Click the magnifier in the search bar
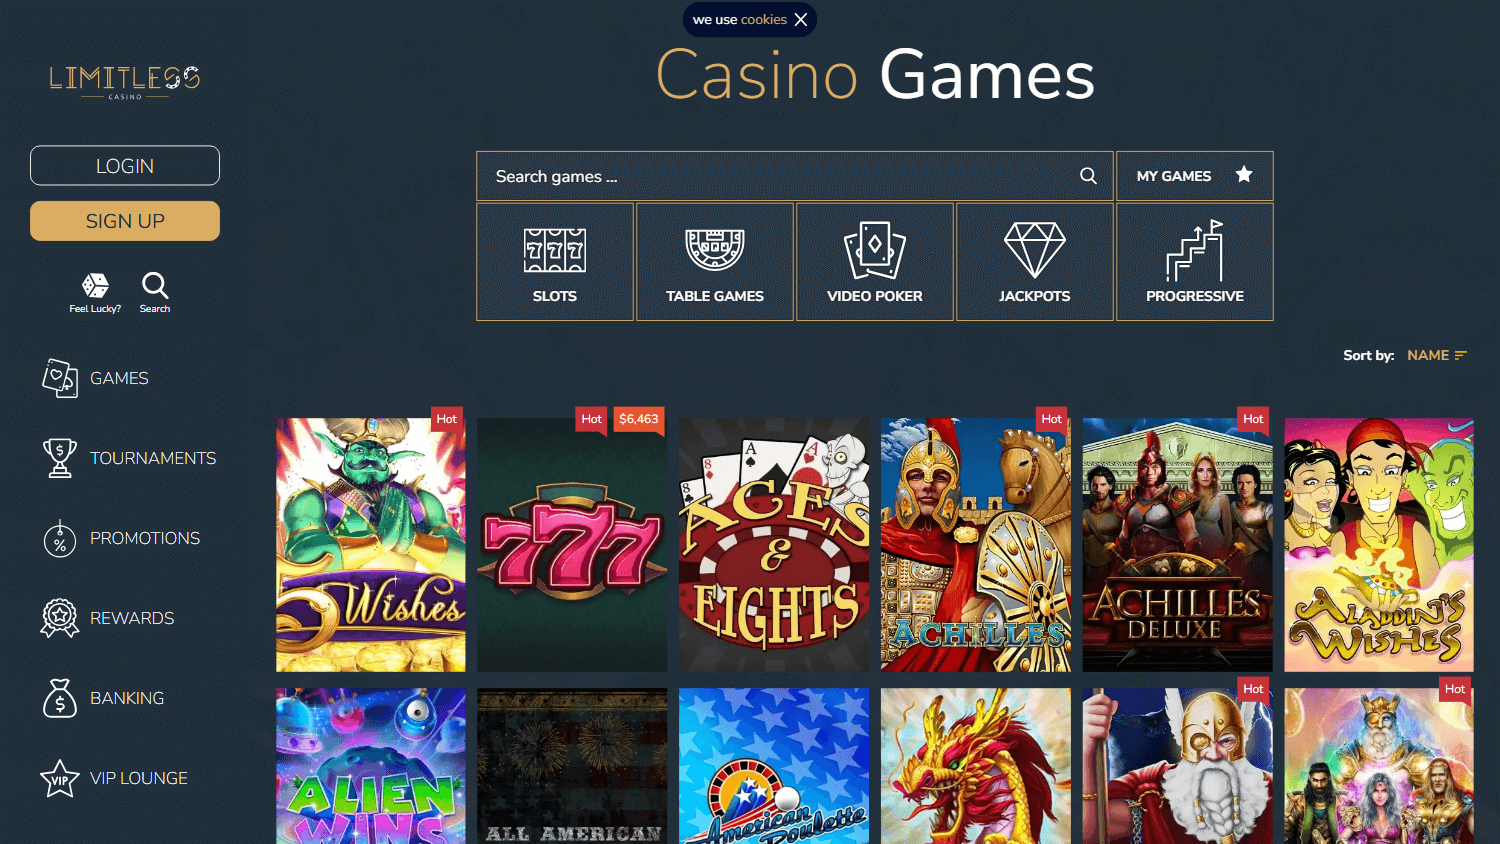Screen dimensions: 1500x844 click(x=1088, y=176)
